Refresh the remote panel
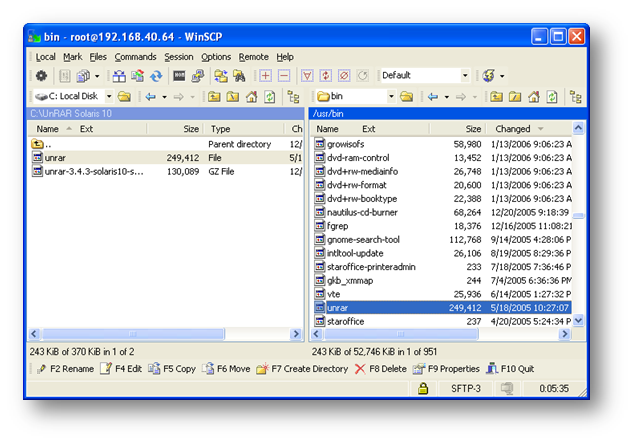 pyautogui.click(x=552, y=97)
